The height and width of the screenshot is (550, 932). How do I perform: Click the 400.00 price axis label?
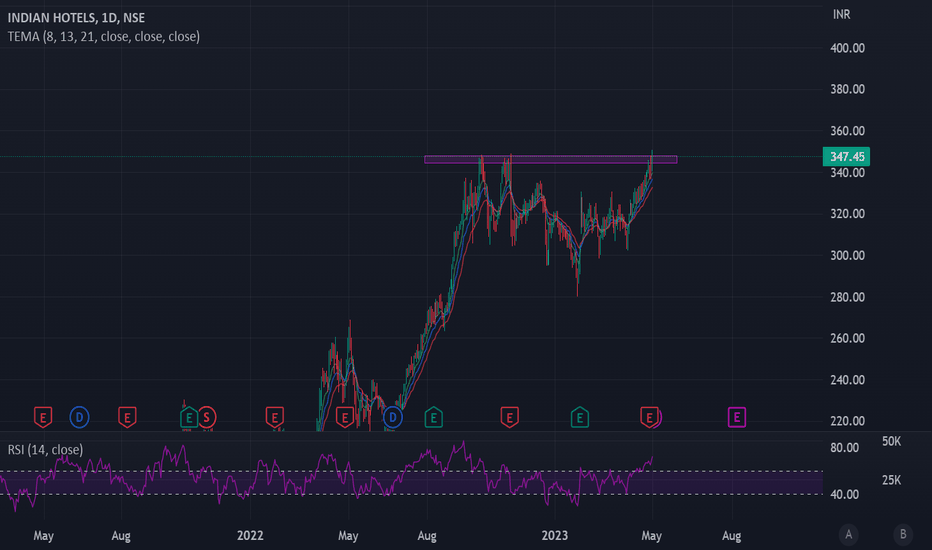[x=848, y=48]
